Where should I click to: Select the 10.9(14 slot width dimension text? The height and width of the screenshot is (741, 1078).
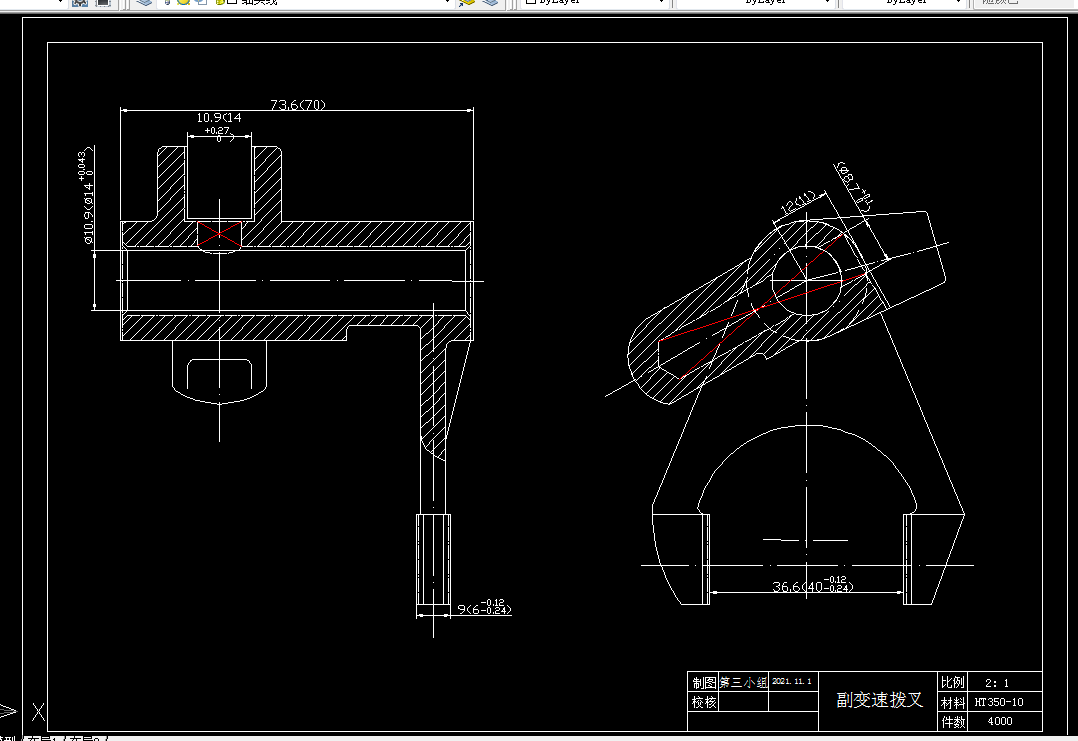click(x=219, y=118)
